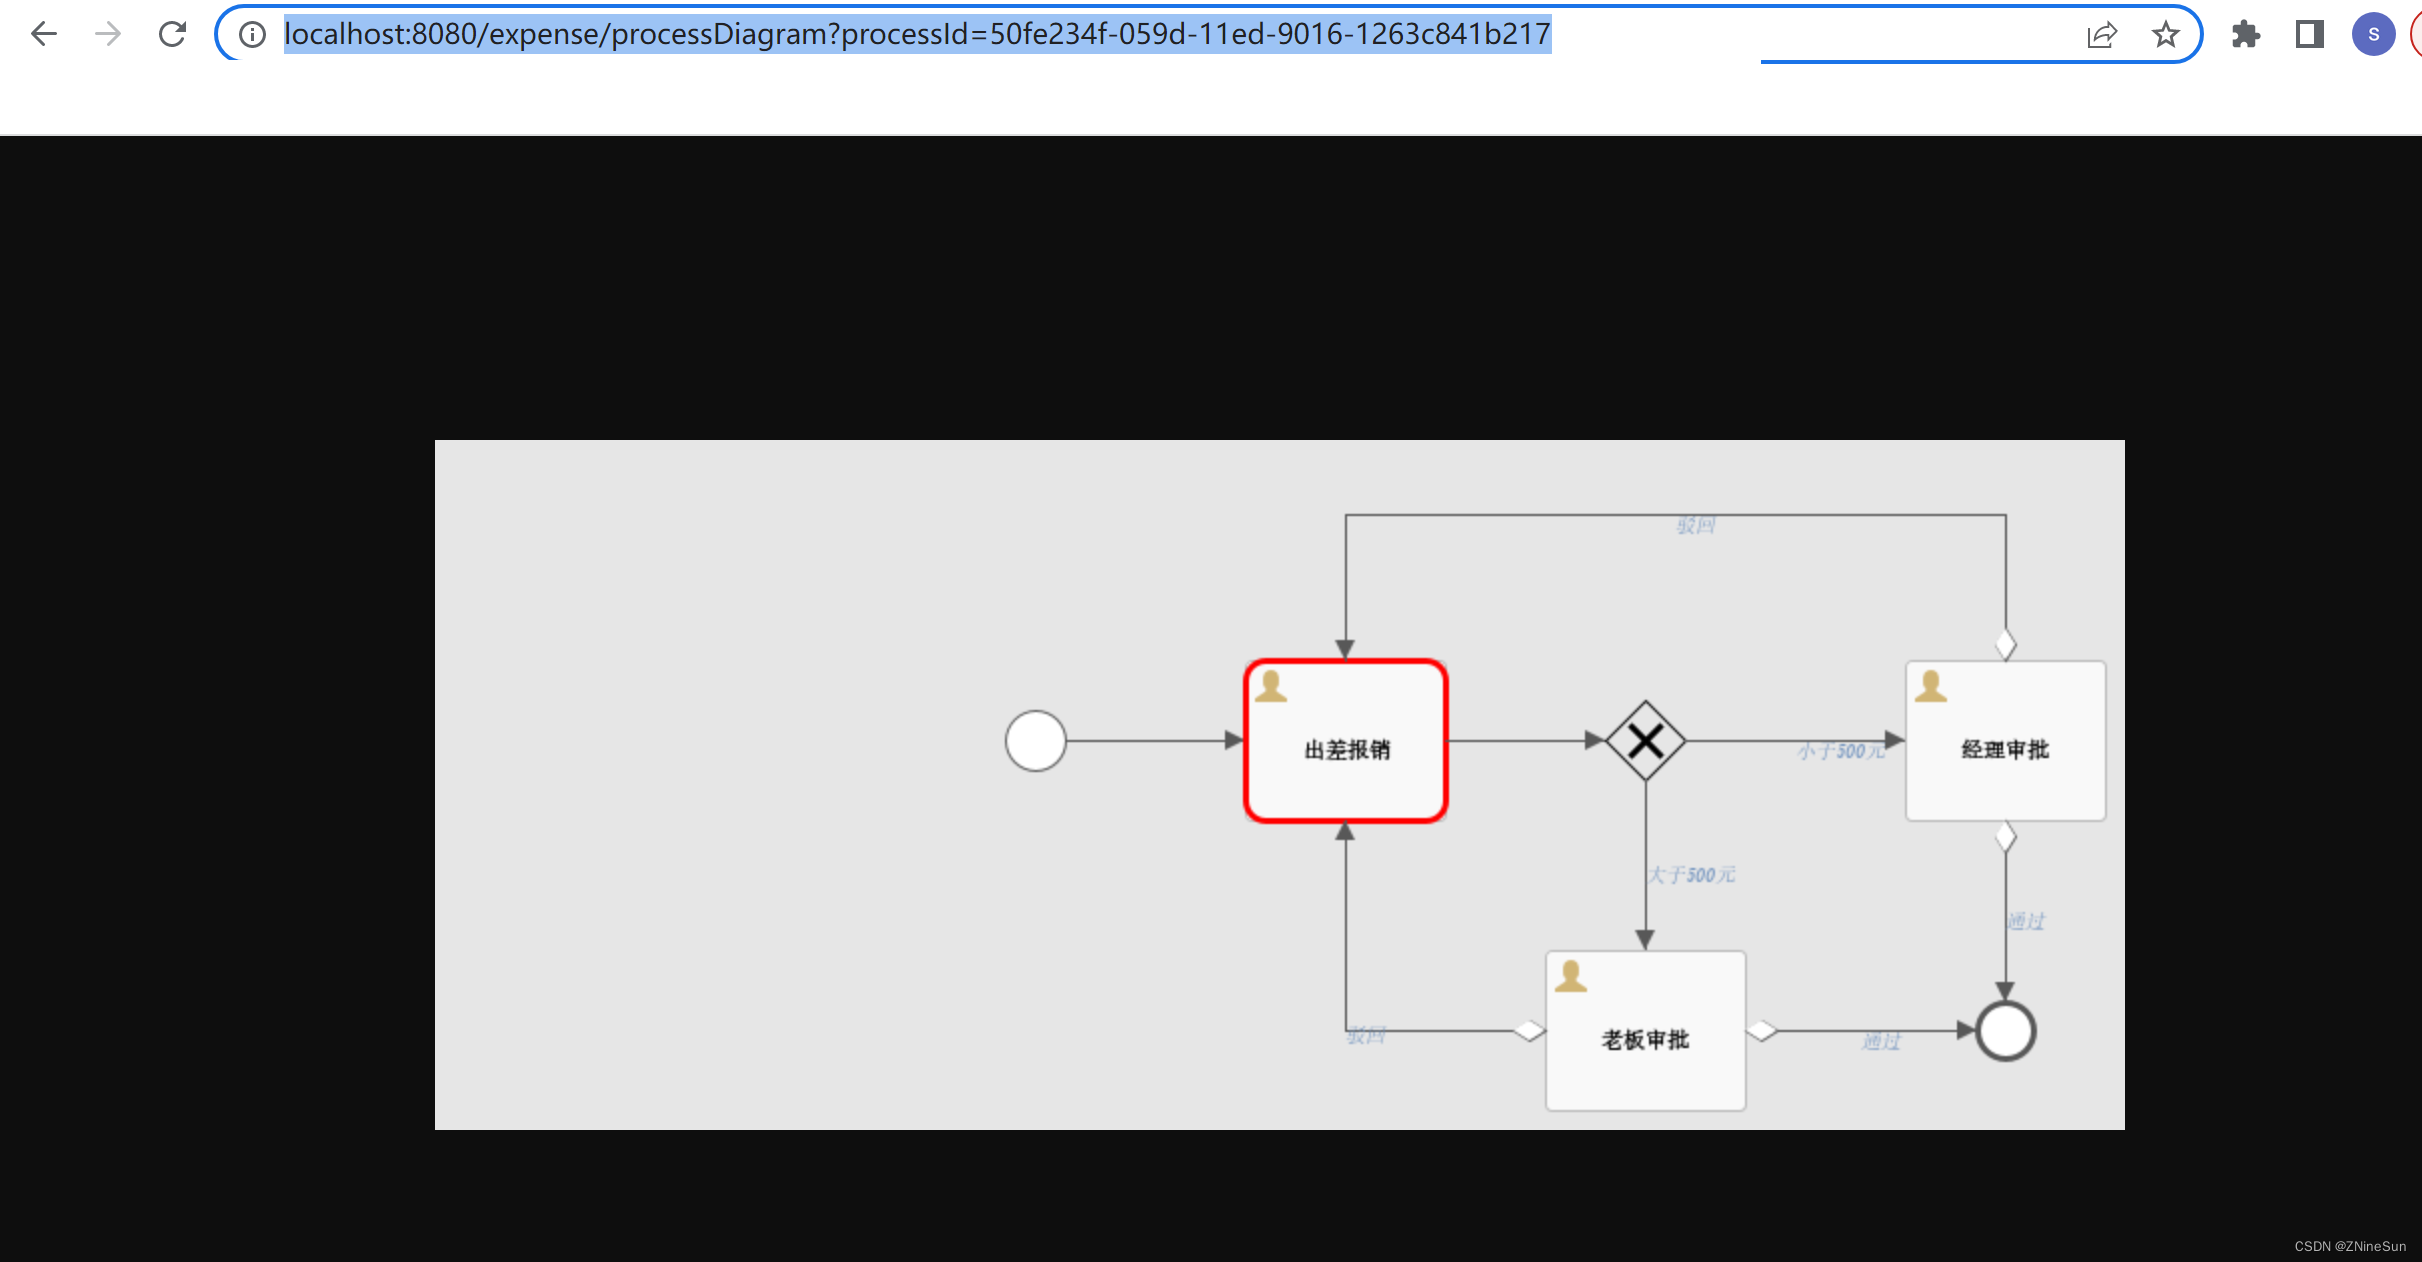Reload the process diagram page

point(172,33)
